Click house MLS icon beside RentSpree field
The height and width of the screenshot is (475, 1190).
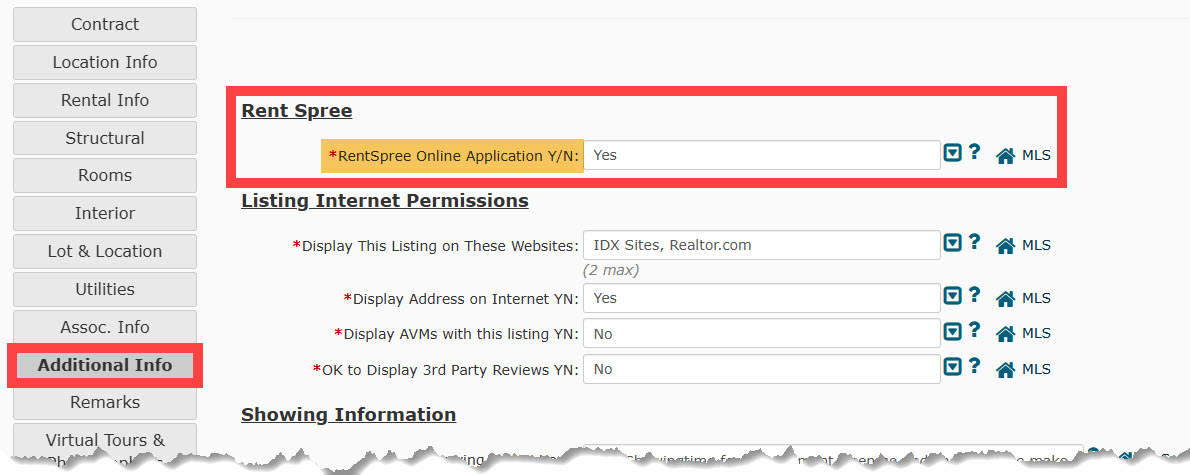1005,156
